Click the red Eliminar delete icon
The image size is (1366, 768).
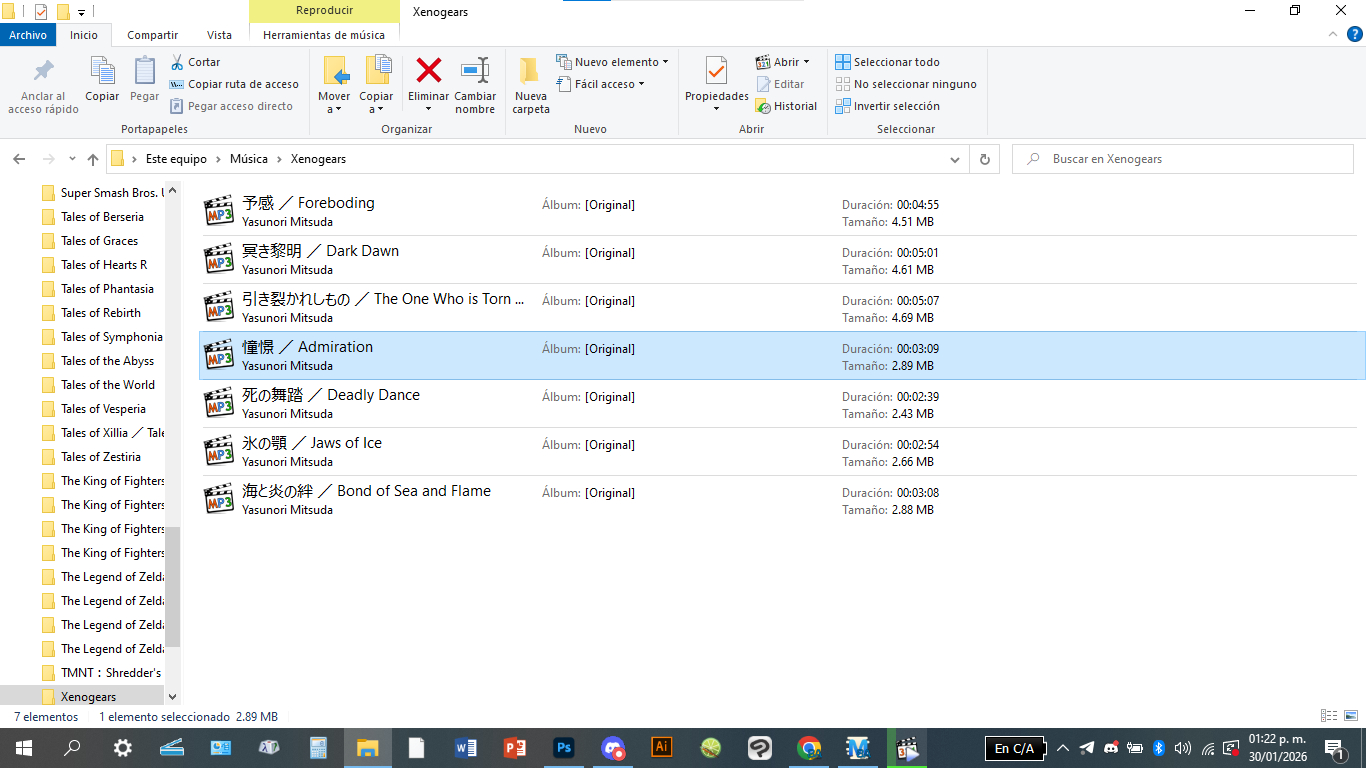(x=428, y=71)
